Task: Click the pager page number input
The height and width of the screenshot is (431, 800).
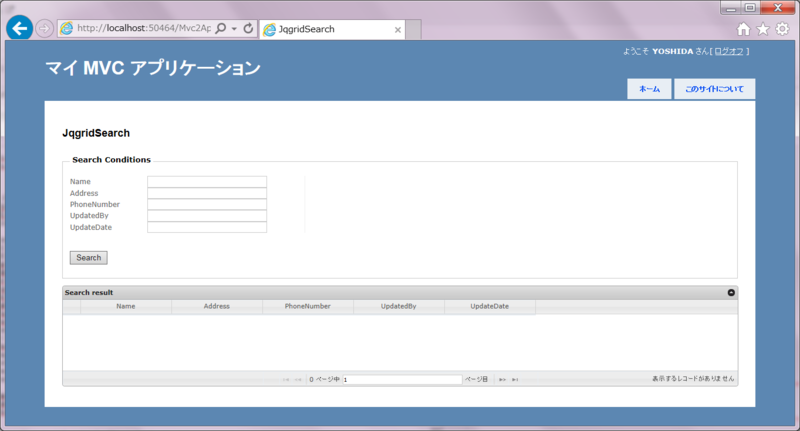Action: 402,379
